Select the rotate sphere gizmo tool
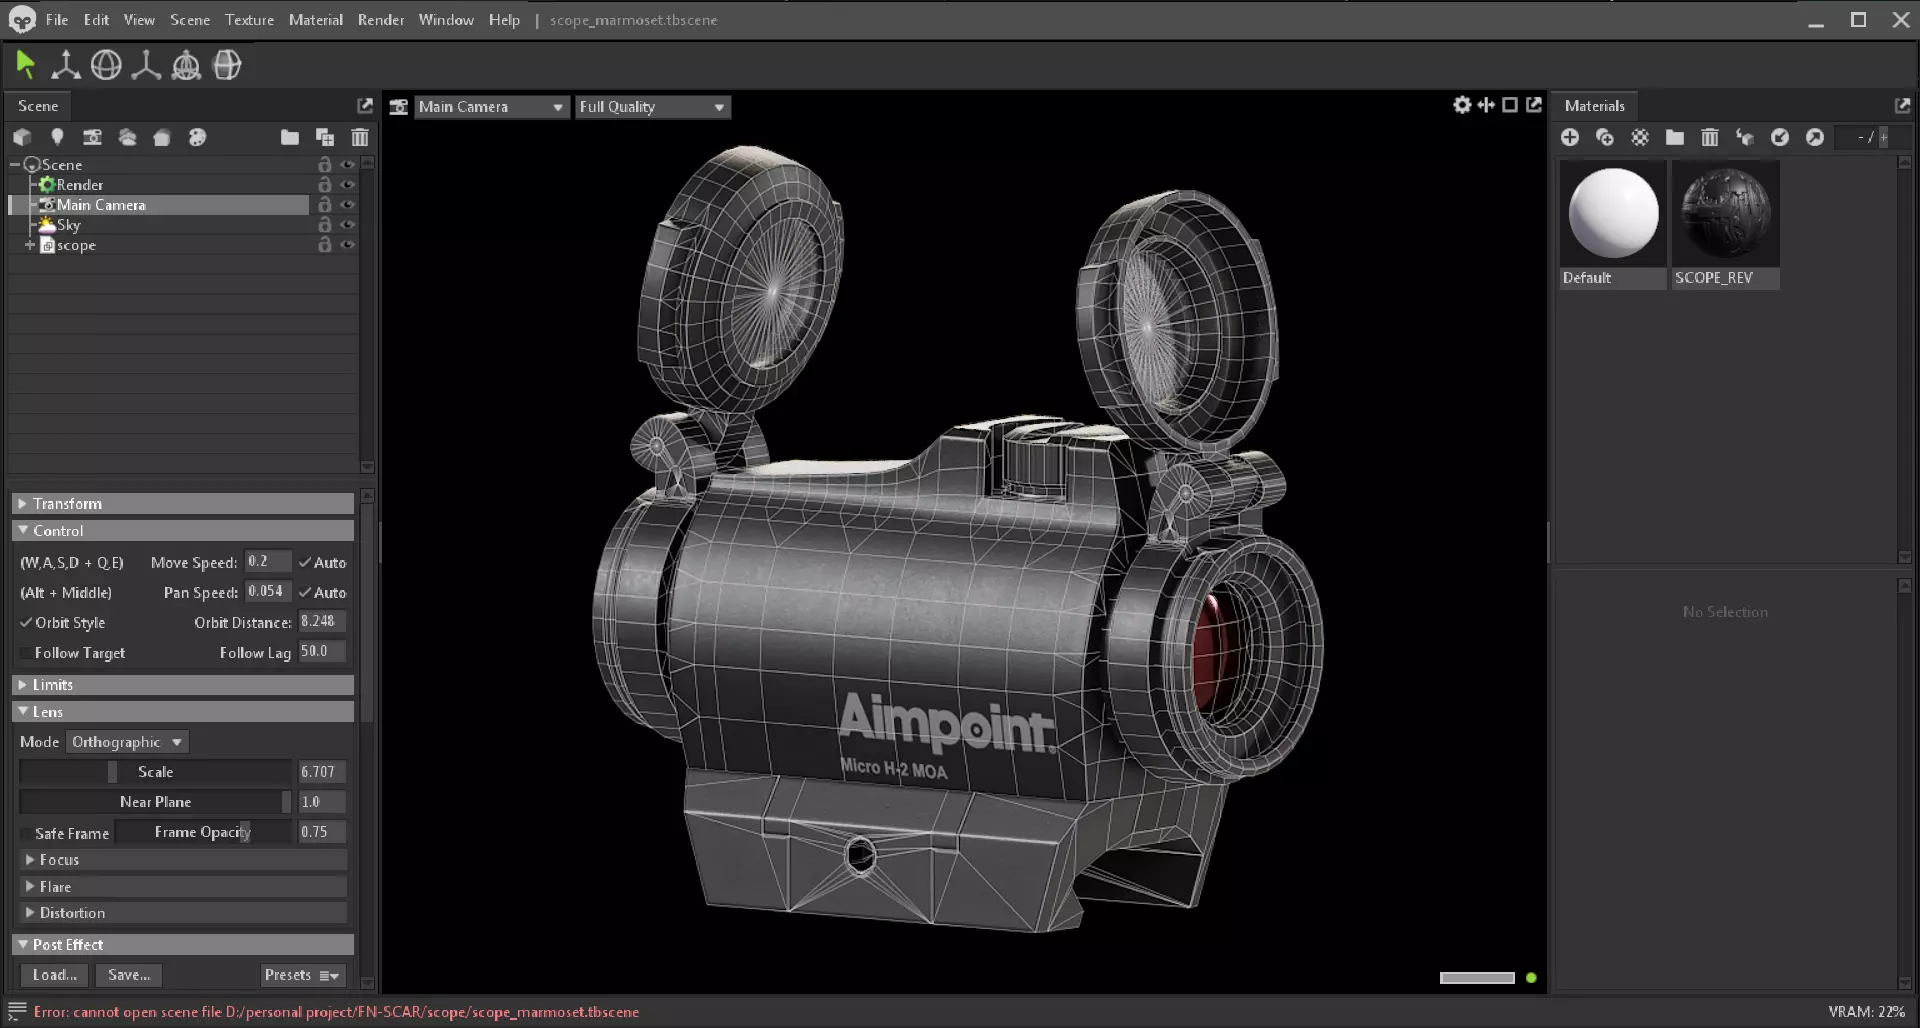This screenshot has width=1920, height=1028. tap(106, 65)
